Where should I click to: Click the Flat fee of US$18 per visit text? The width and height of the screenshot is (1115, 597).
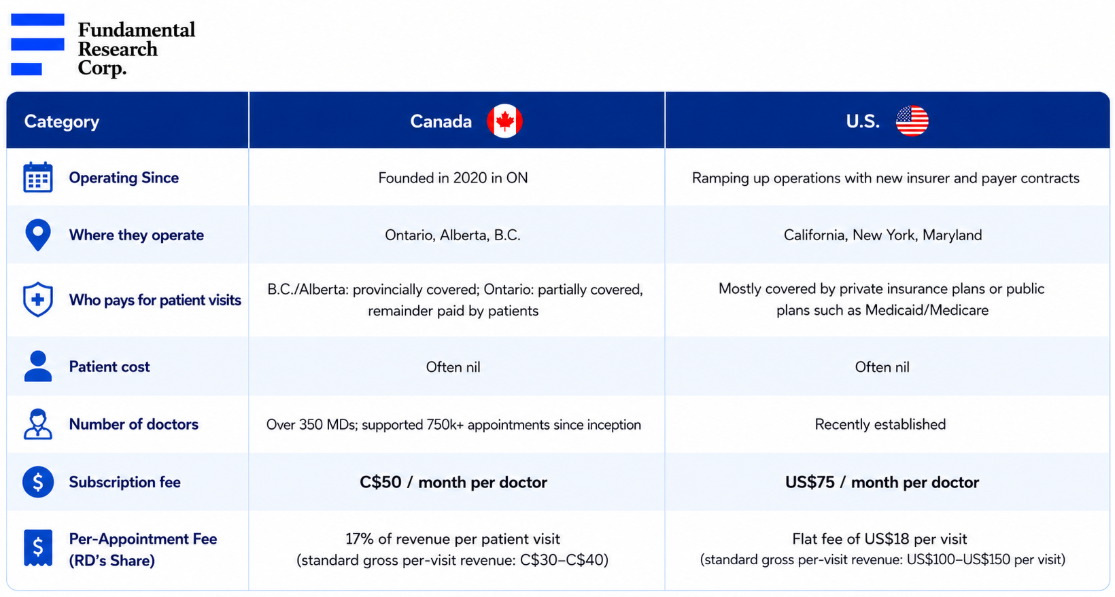[880, 539]
